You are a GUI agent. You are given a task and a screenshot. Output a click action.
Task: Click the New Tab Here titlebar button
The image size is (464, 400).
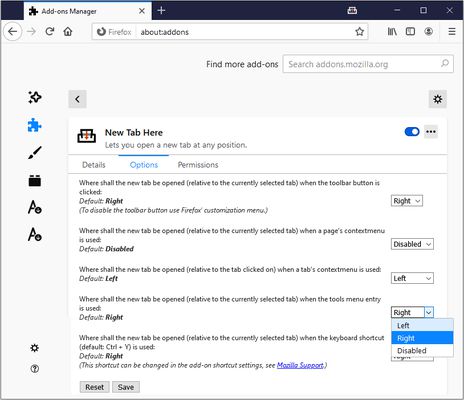click(x=352, y=11)
